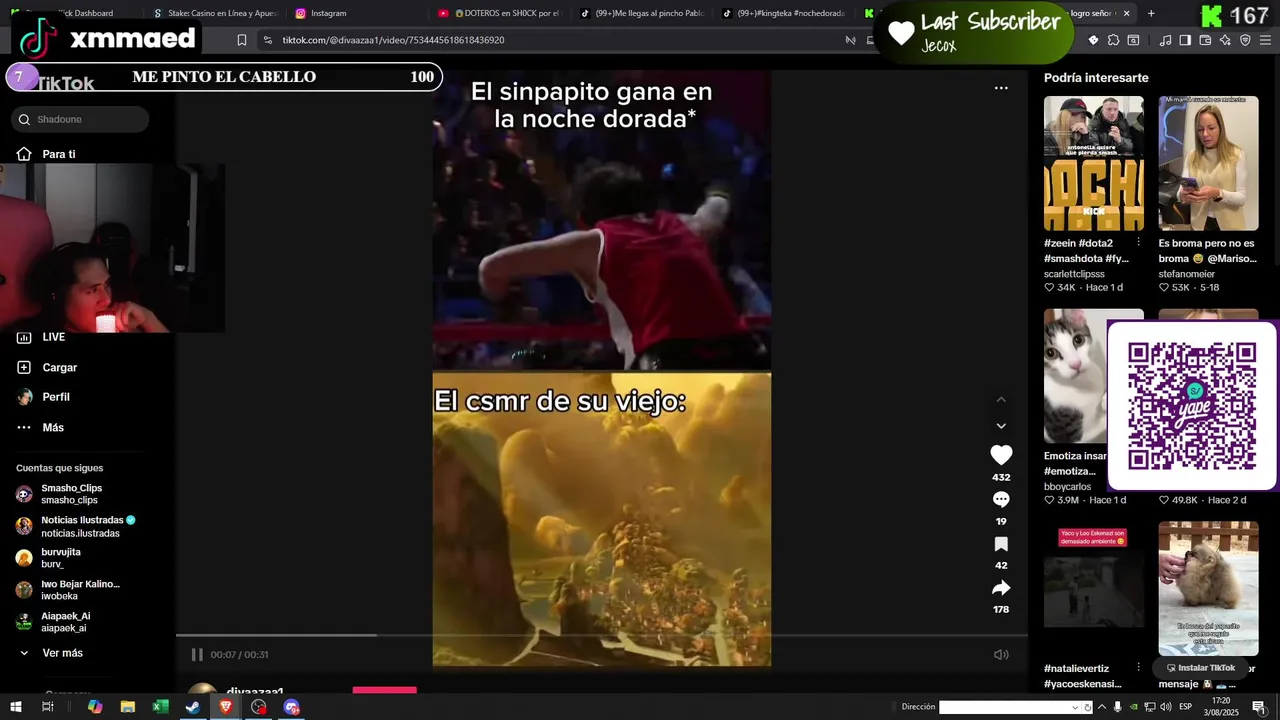Open File Explorer from taskbar
The width and height of the screenshot is (1280, 720).
click(128, 707)
